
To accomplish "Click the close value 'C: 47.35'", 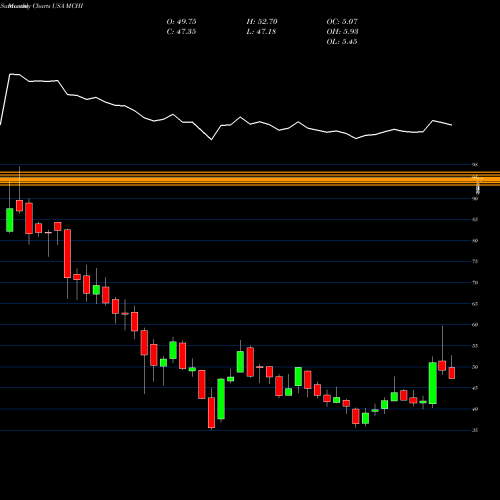I will coord(181,32).
